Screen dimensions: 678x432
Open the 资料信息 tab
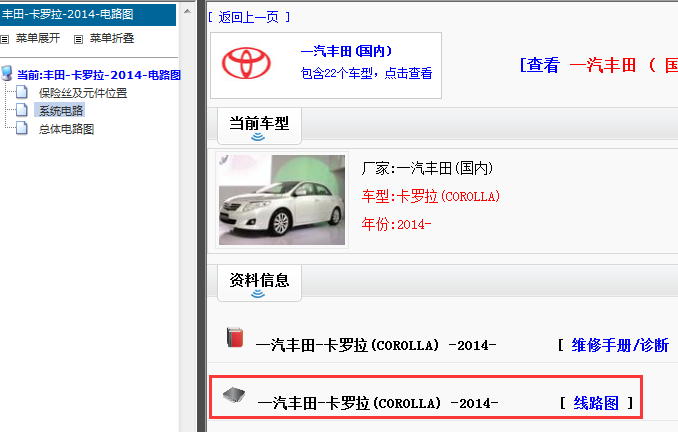[259, 283]
